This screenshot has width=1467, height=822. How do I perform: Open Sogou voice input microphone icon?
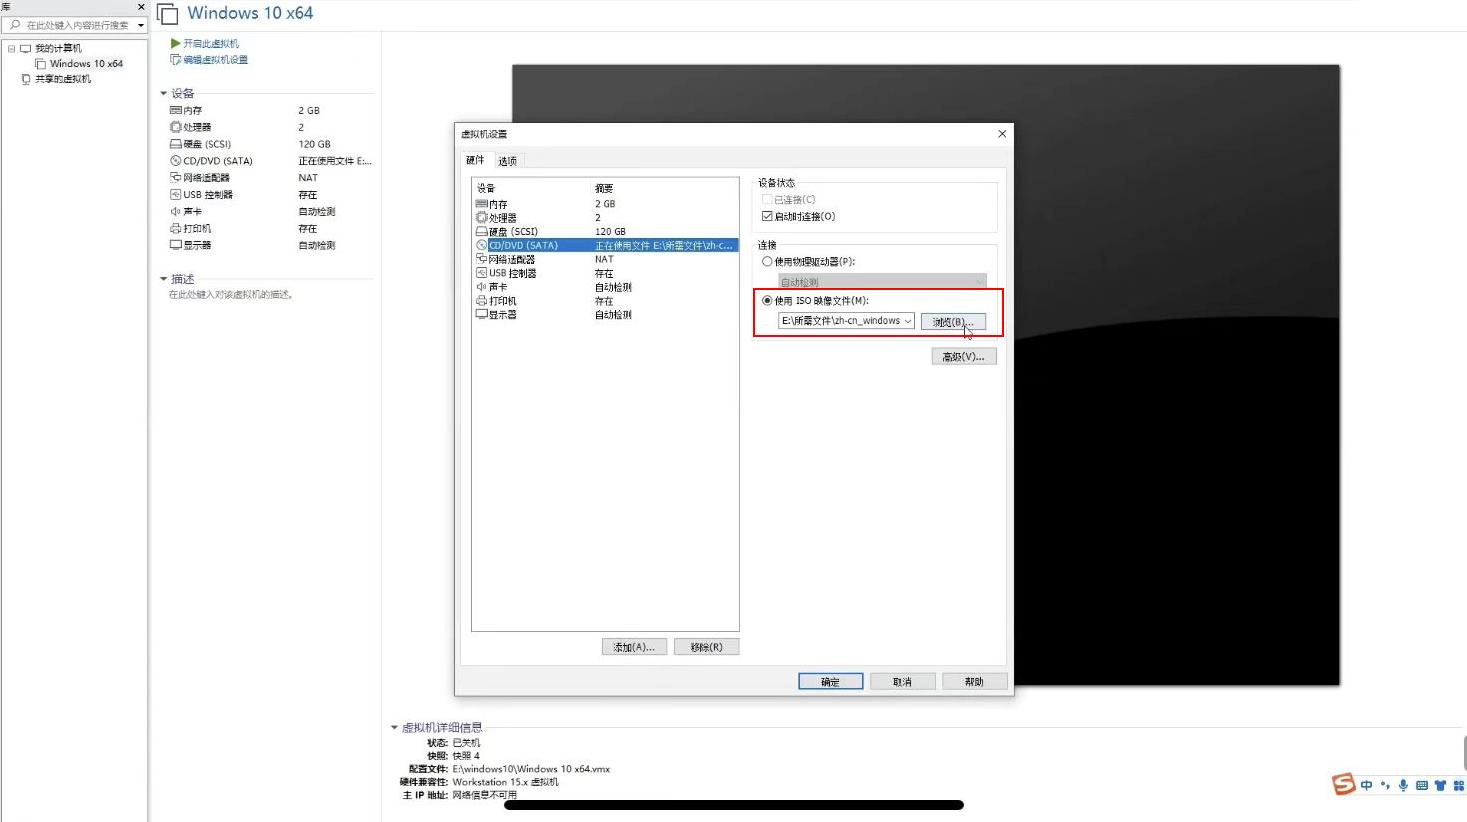click(x=1403, y=786)
